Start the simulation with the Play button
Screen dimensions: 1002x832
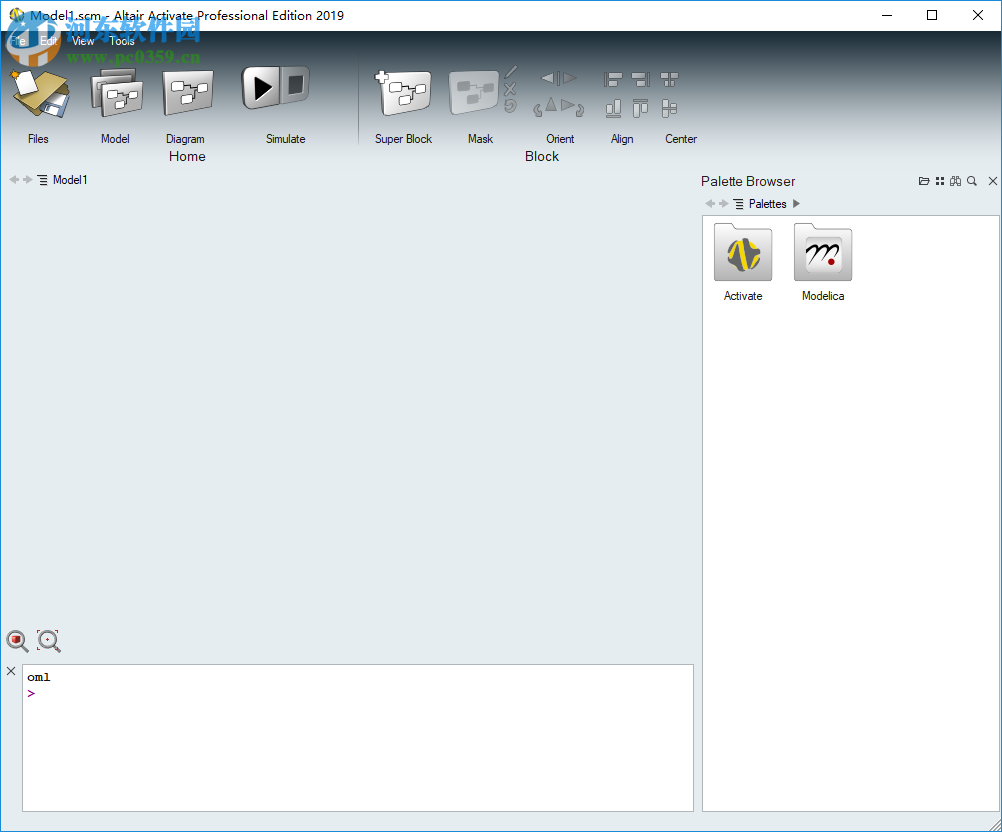coord(260,88)
